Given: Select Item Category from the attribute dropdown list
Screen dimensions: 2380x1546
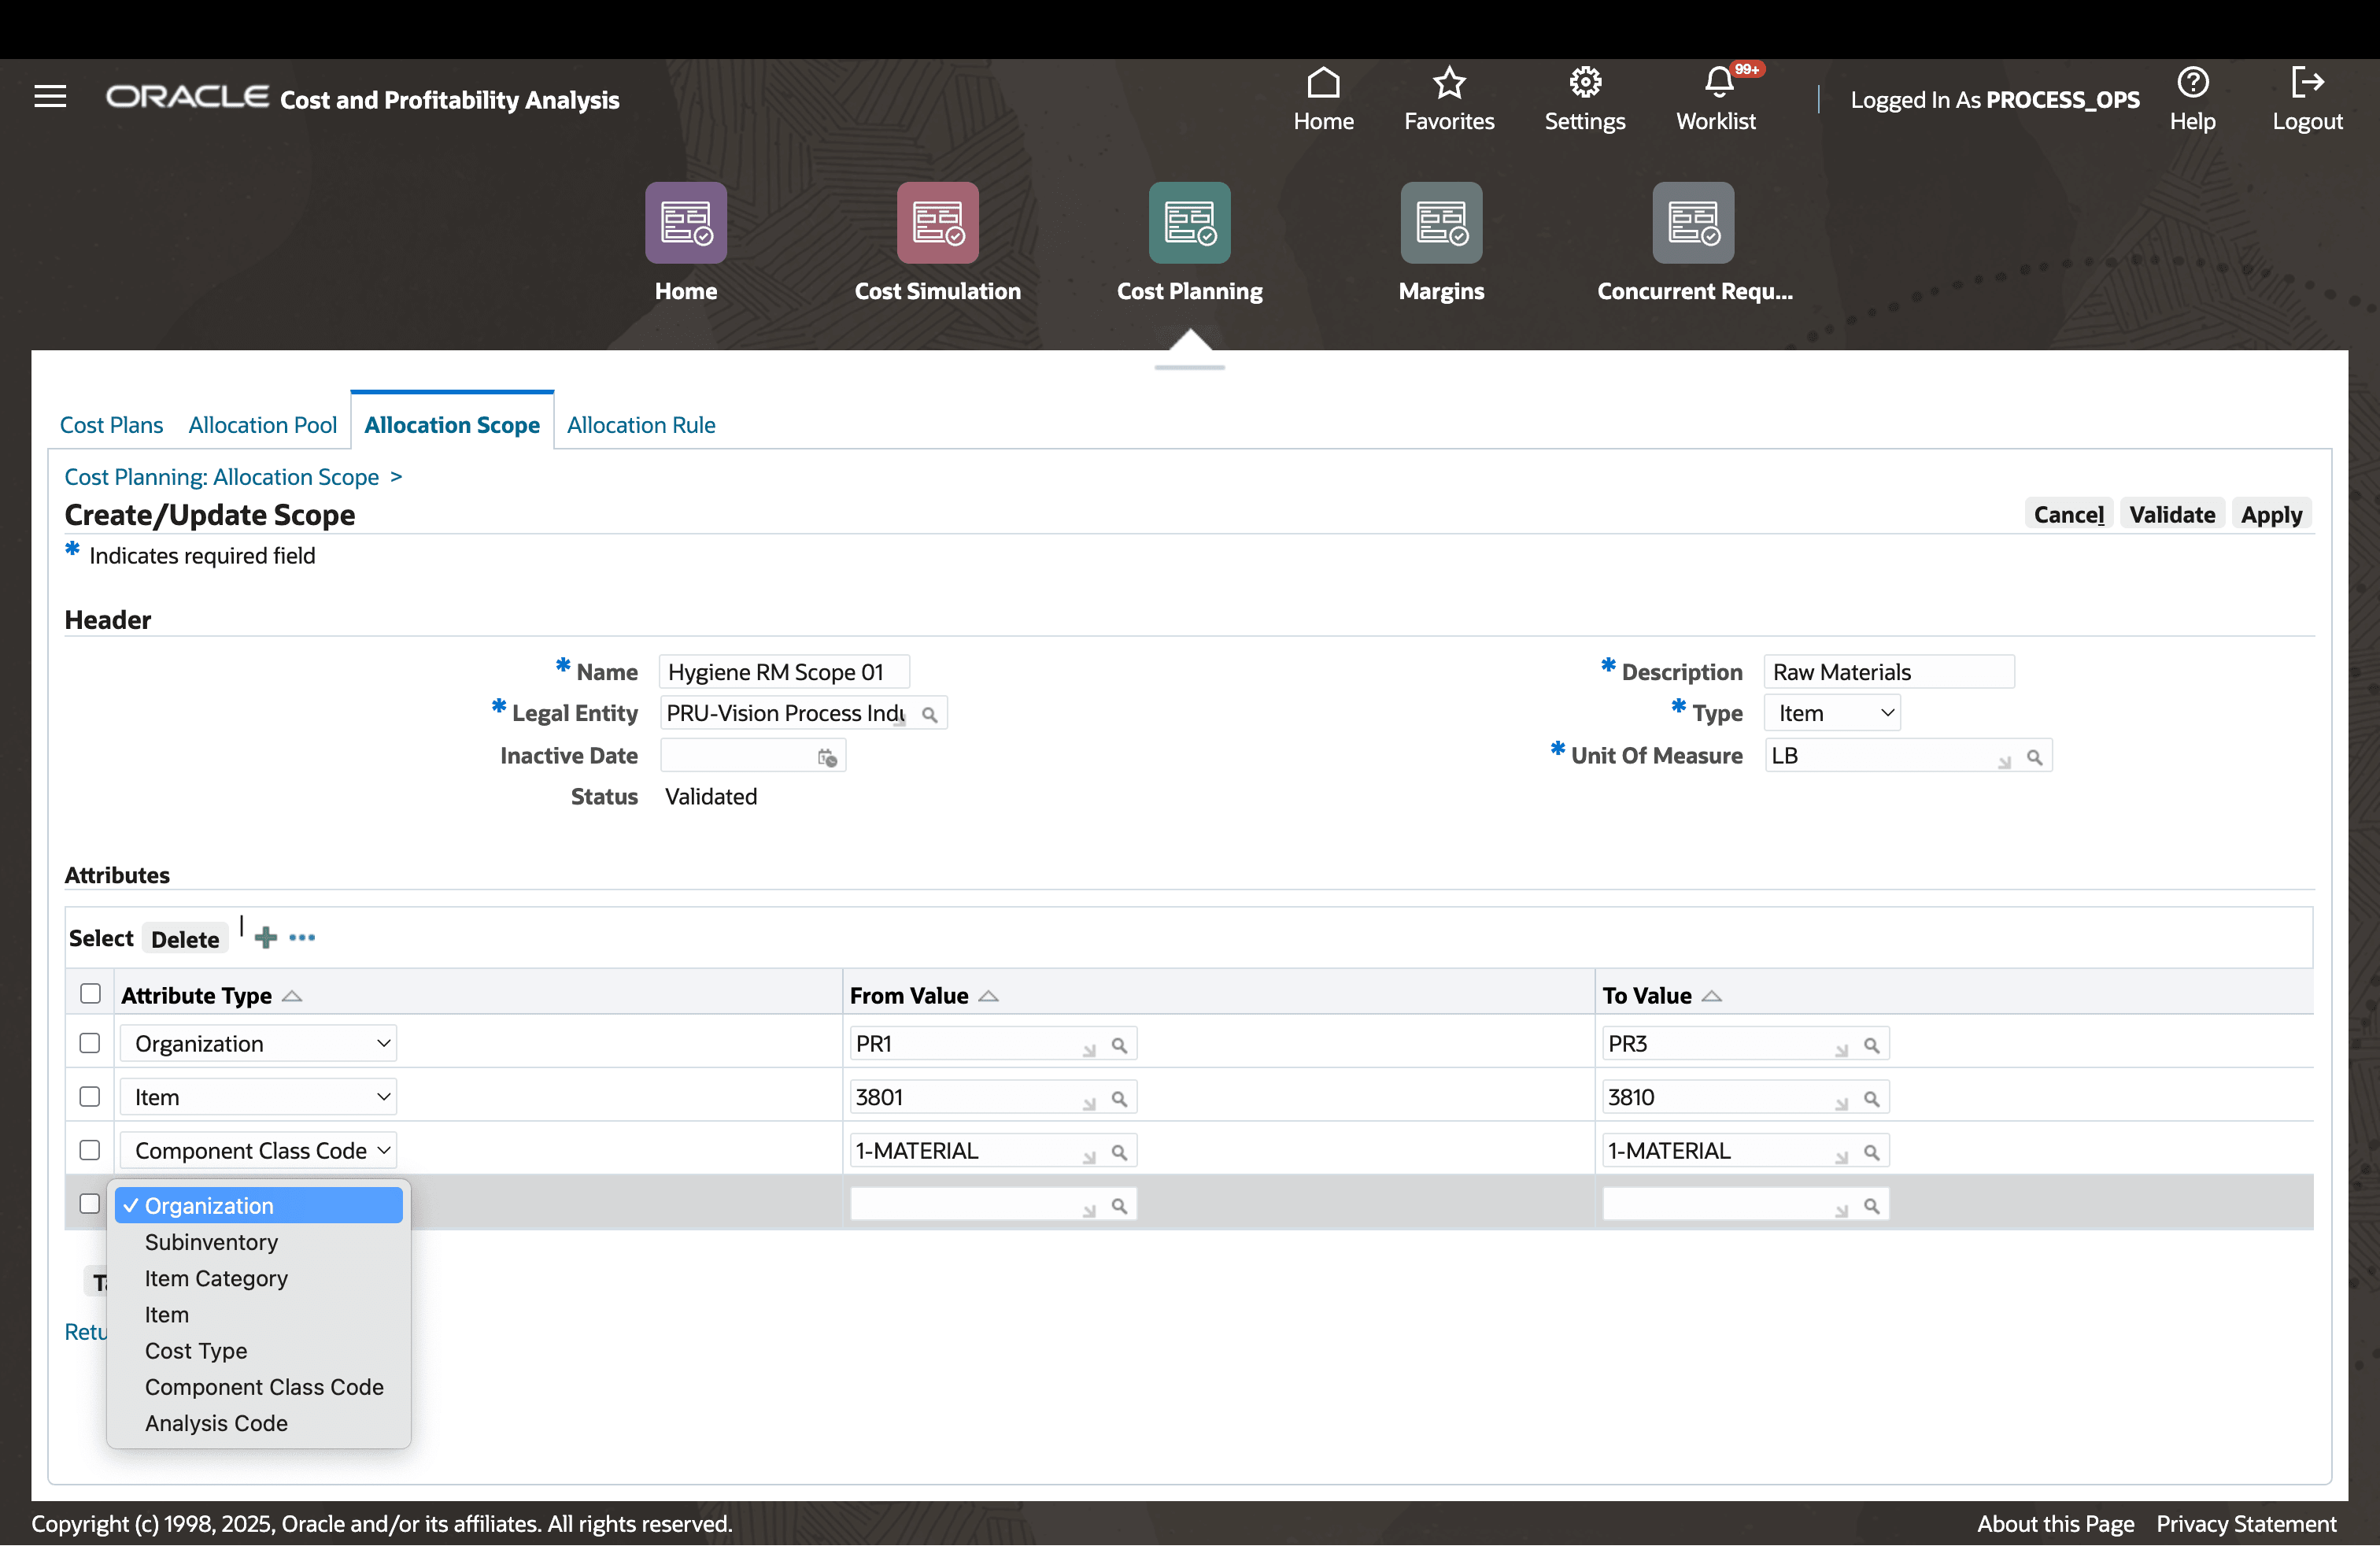Looking at the screenshot, I should tap(215, 1279).
